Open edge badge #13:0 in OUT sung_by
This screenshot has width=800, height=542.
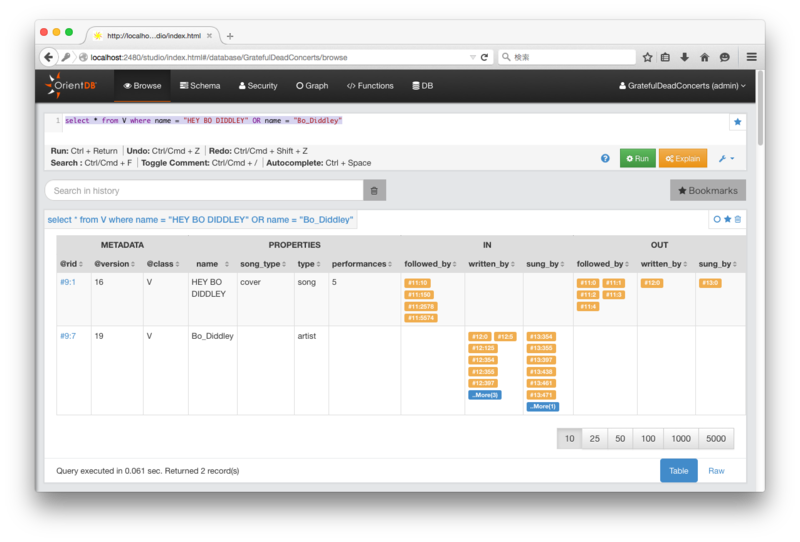[x=710, y=283]
